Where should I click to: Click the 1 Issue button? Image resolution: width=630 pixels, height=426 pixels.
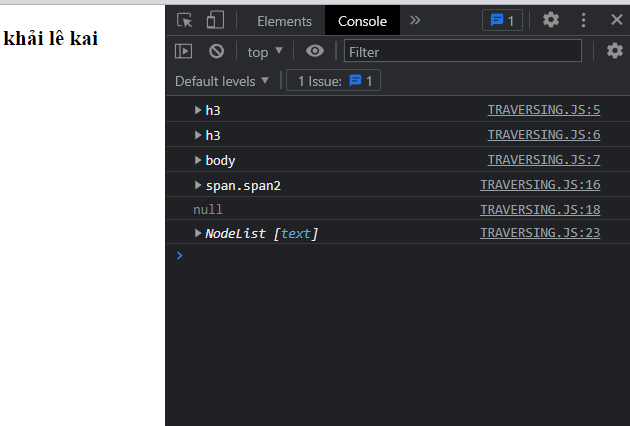333,81
